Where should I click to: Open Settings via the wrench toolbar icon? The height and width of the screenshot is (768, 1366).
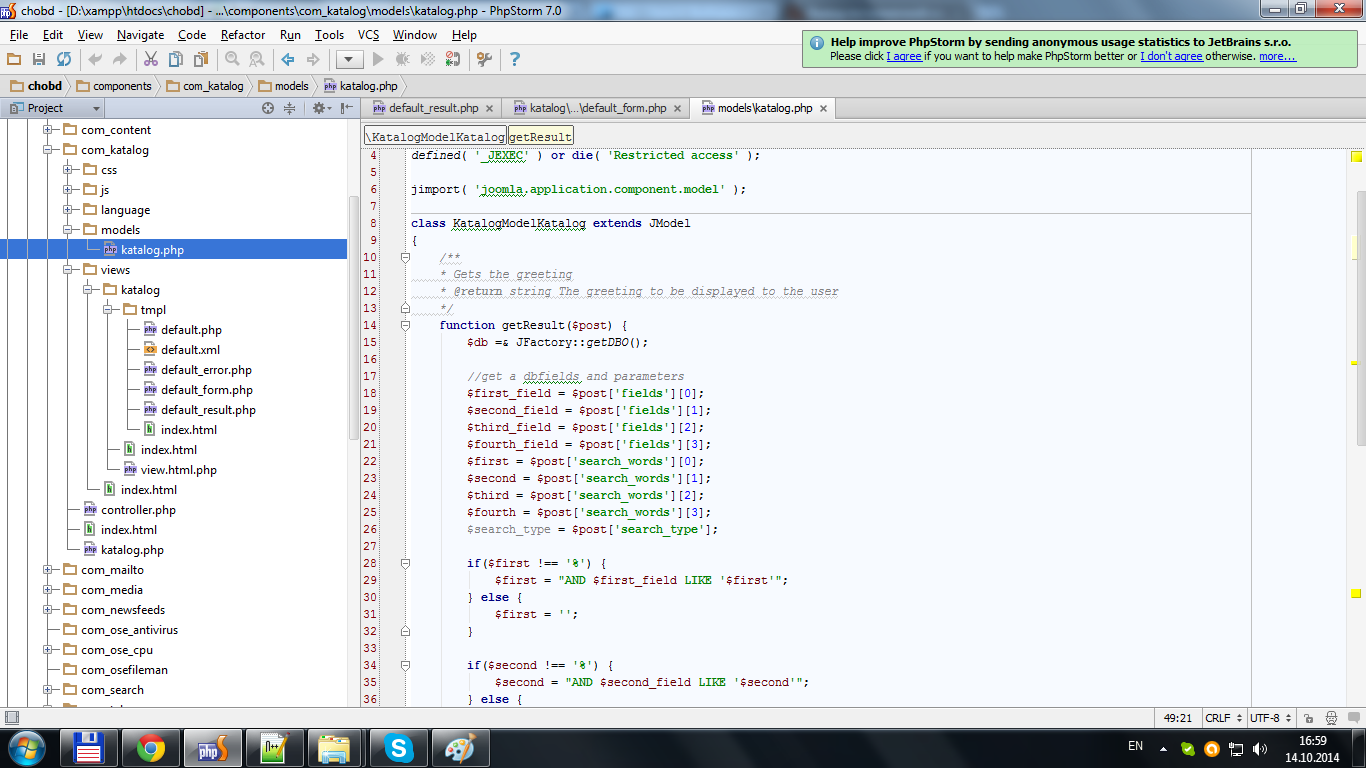point(484,60)
